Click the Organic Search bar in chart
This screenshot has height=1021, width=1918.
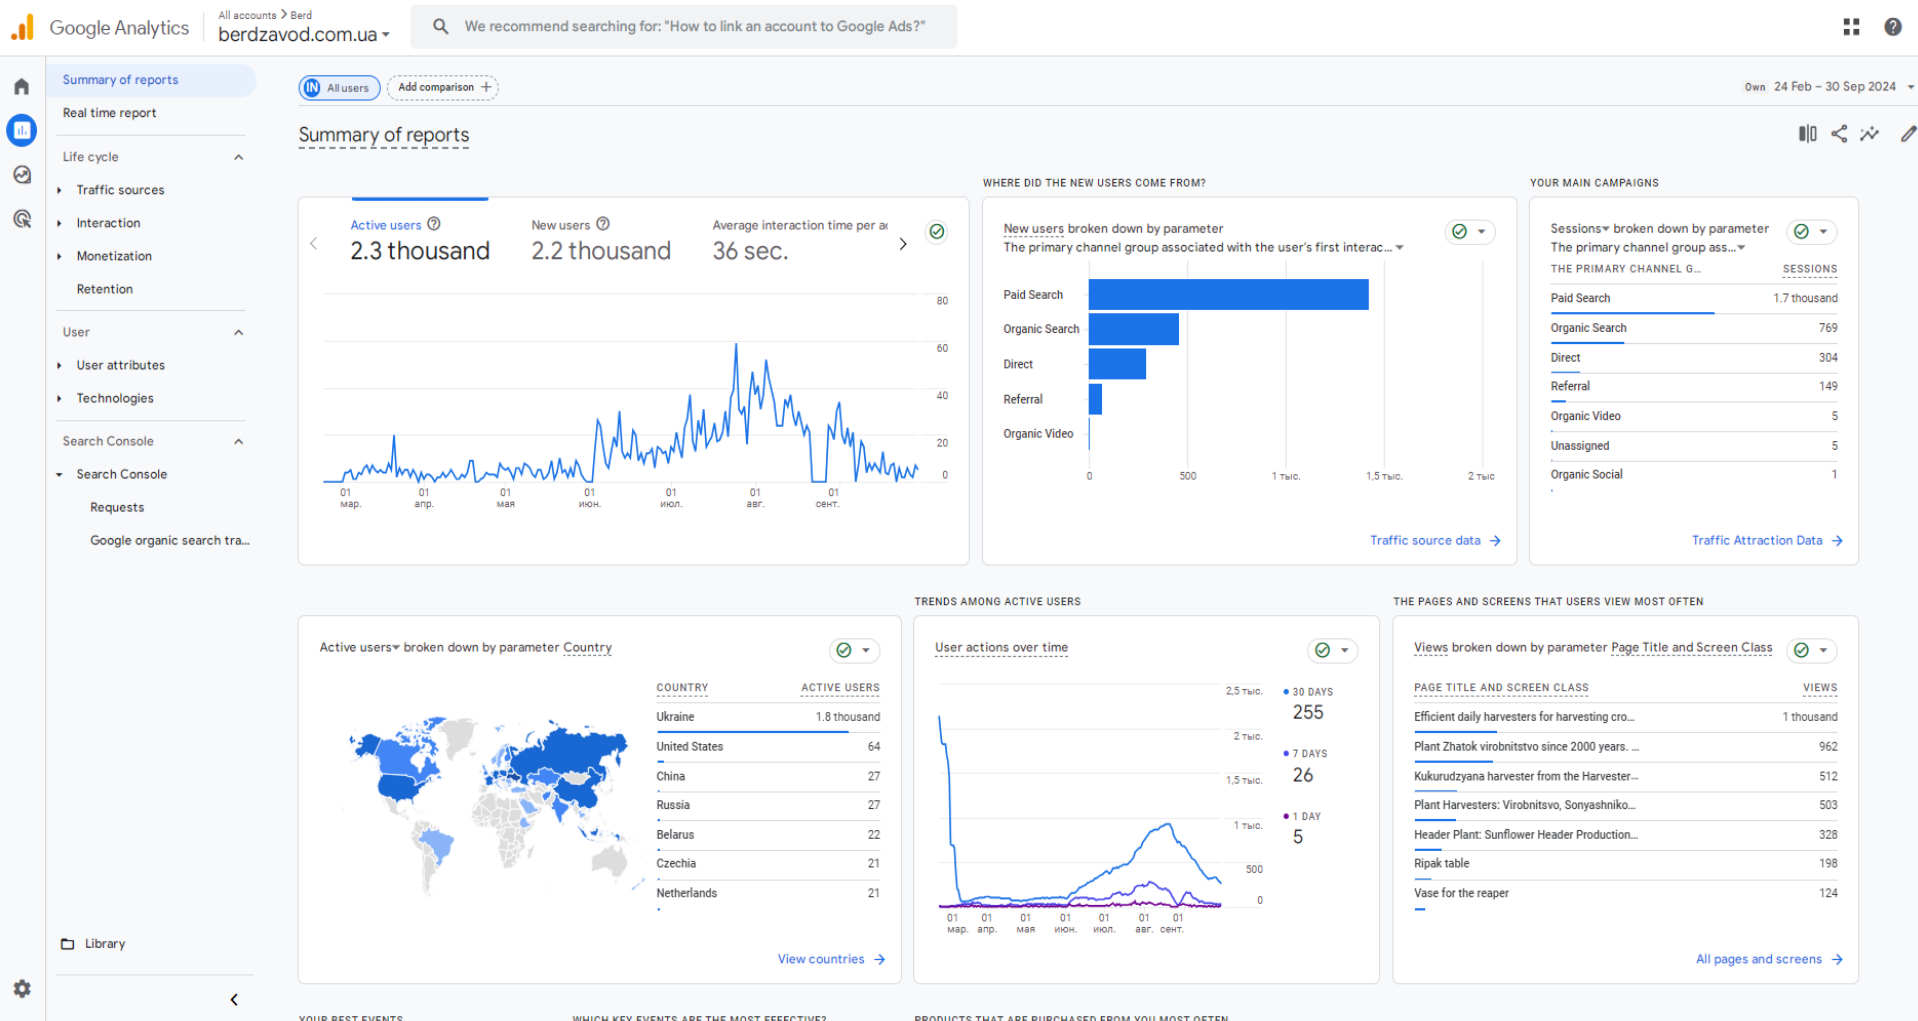pyautogui.click(x=1133, y=329)
